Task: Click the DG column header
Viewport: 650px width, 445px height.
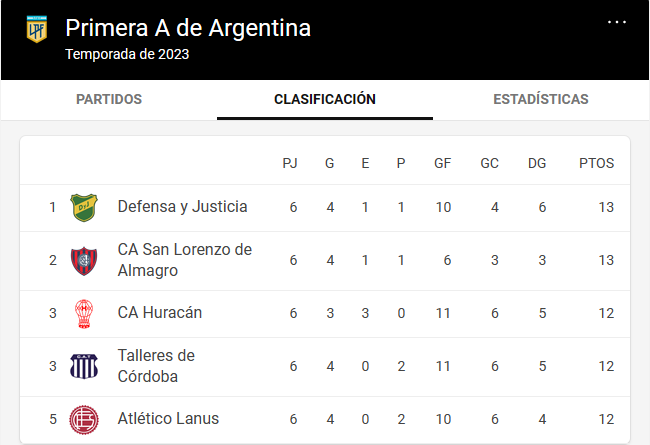Action: click(537, 163)
